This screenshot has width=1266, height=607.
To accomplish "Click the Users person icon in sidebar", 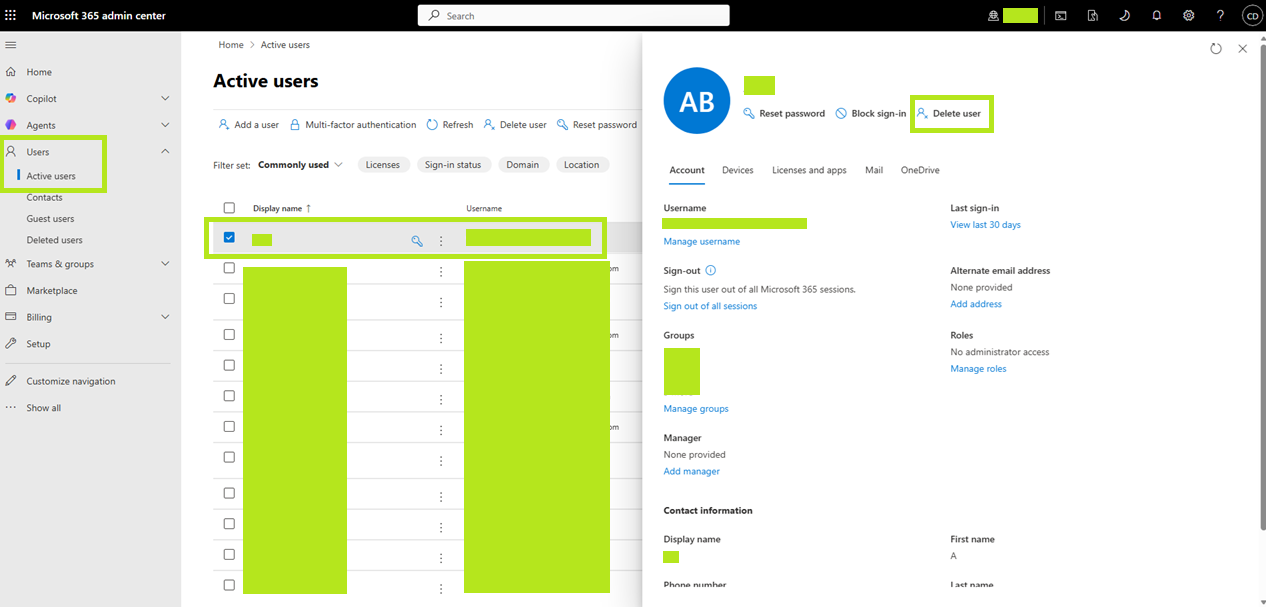I will 11,152.
